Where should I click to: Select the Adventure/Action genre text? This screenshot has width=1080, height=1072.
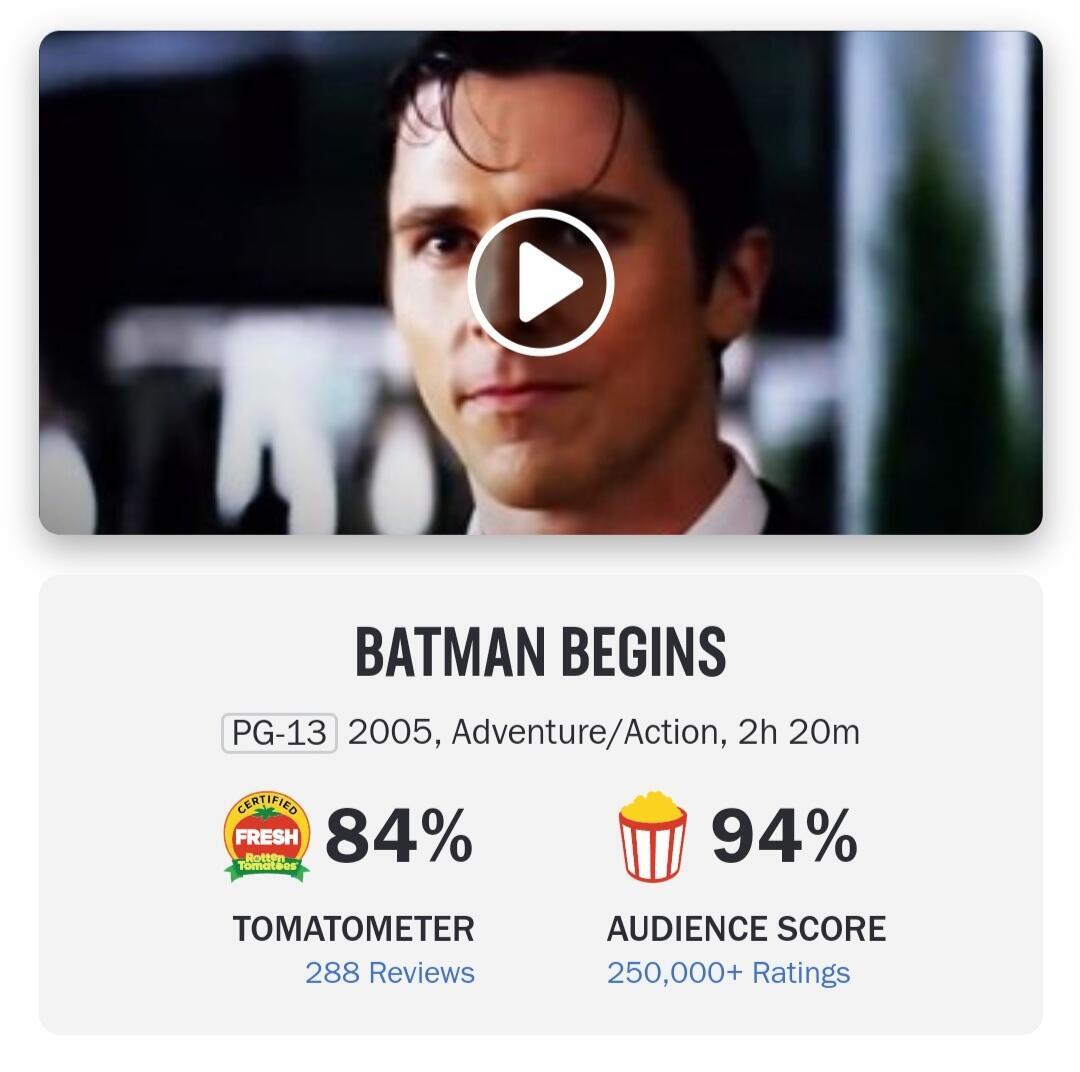(585, 732)
